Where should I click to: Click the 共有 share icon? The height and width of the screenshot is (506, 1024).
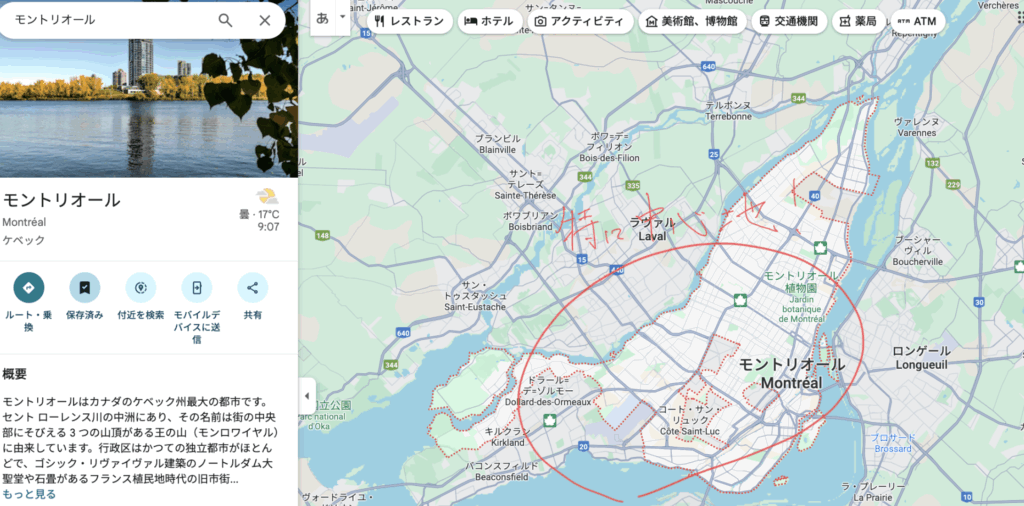(253, 288)
